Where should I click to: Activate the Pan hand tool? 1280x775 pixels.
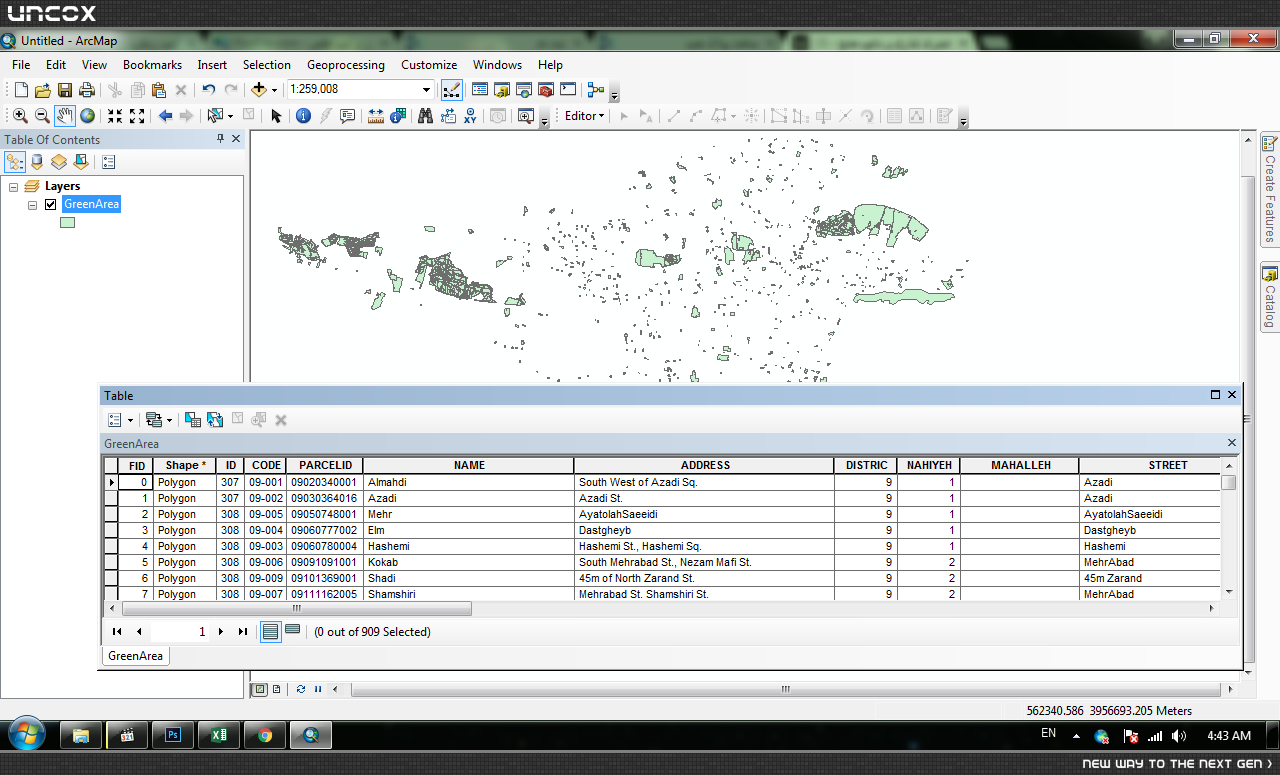pyautogui.click(x=65, y=116)
